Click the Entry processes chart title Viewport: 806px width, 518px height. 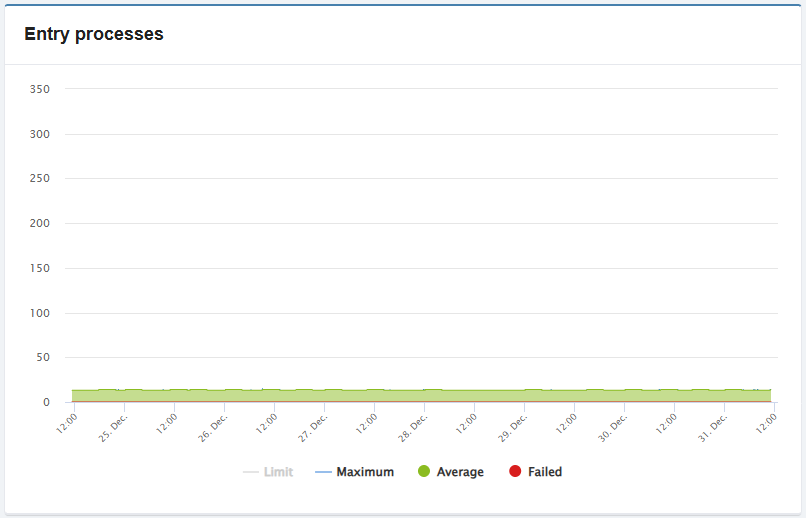point(94,34)
